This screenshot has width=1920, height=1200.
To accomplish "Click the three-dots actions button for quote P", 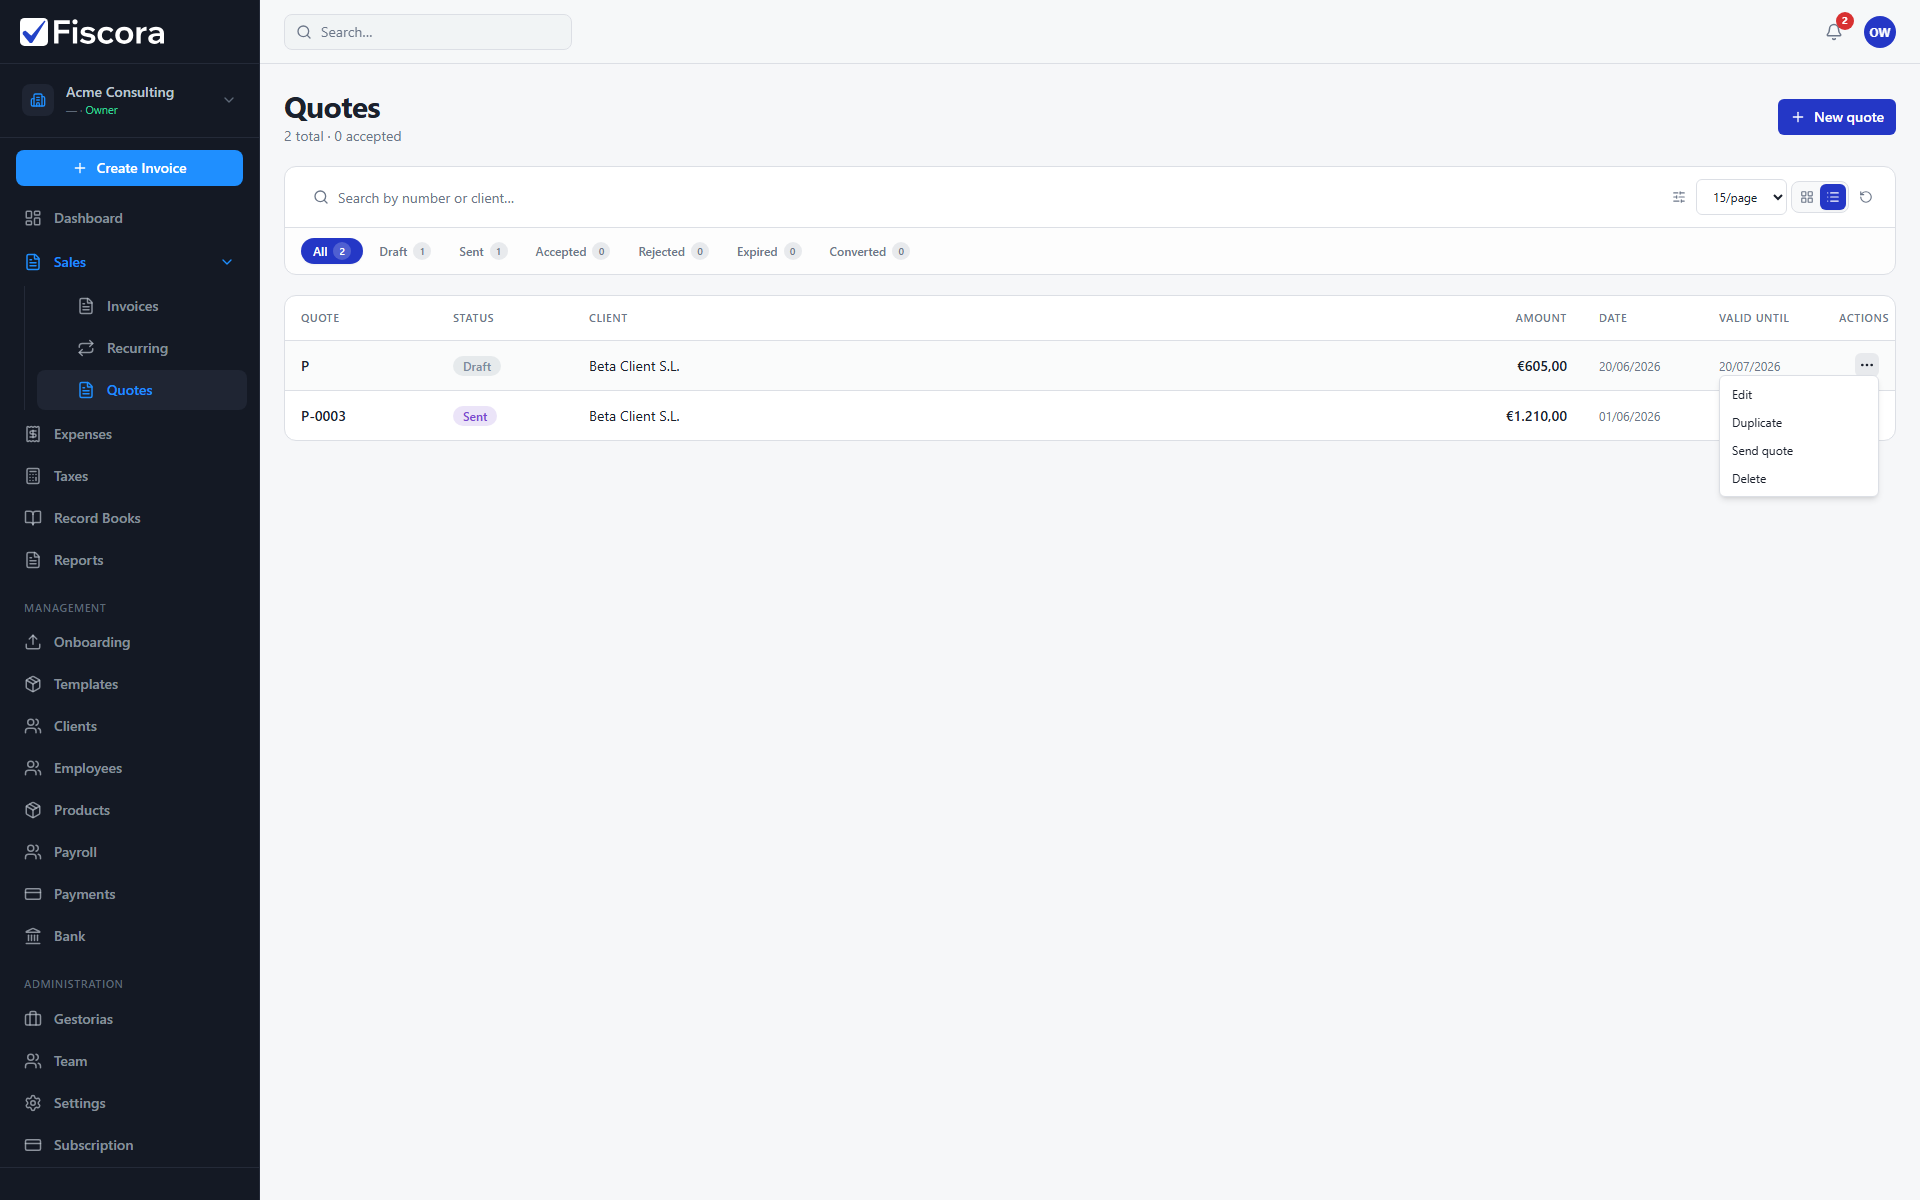I will 1867,365.
